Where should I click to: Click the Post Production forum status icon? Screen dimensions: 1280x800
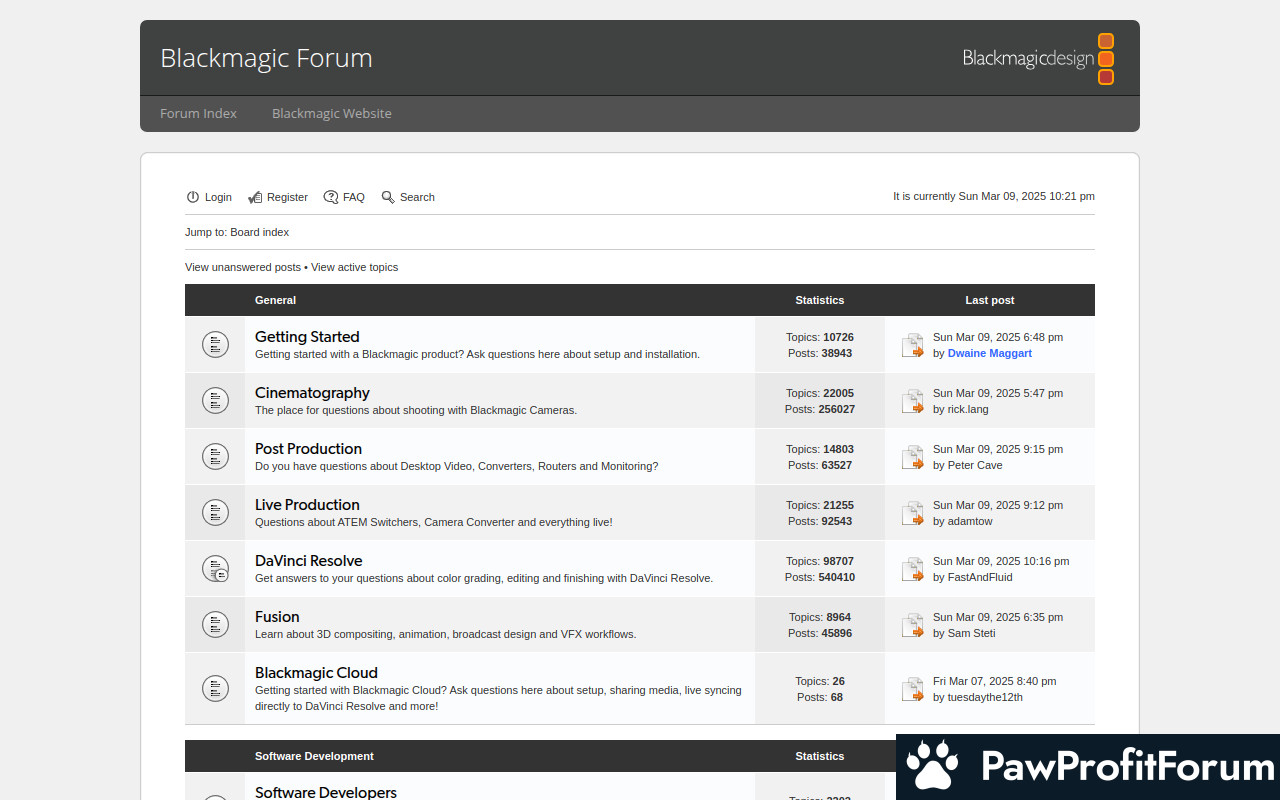click(x=215, y=457)
